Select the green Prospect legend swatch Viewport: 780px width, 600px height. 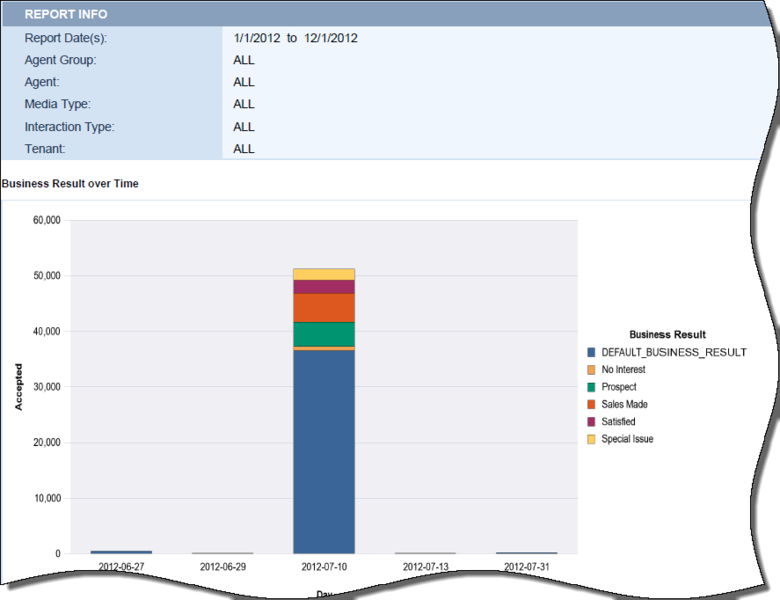(x=592, y=387)
